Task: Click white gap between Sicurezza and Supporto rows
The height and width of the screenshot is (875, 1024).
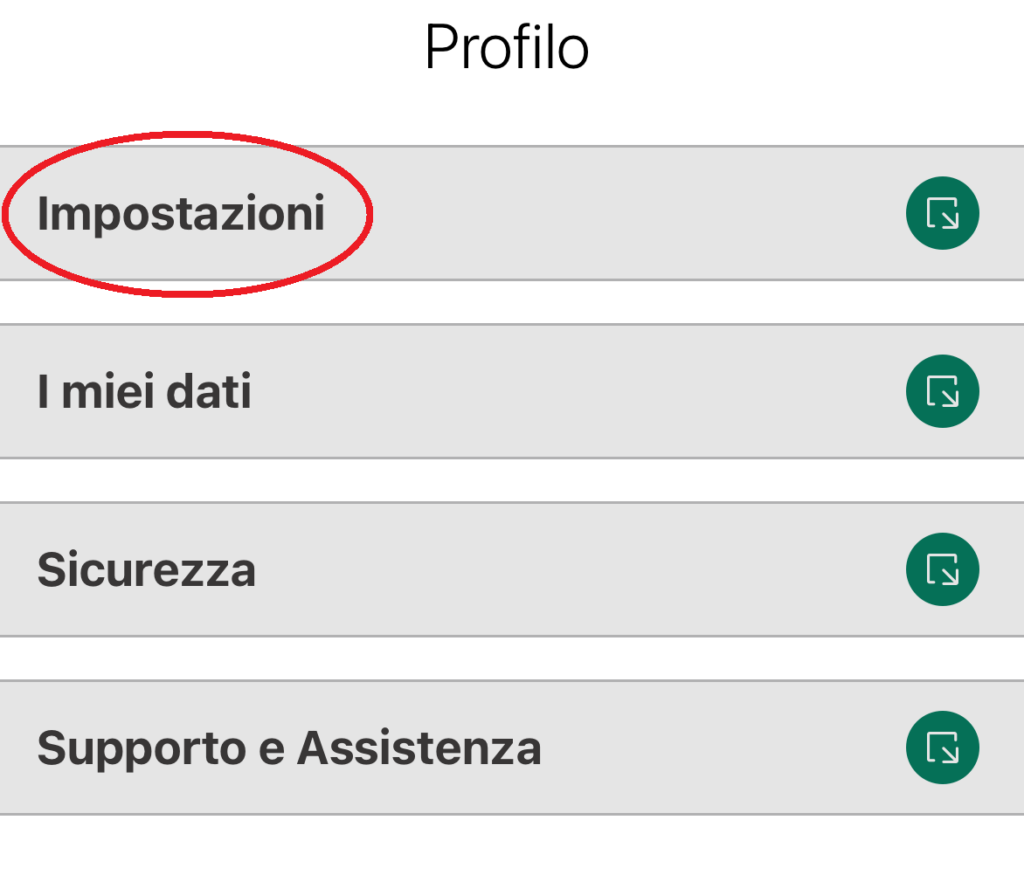Action: pyautogui.click(x=512, y=659)
